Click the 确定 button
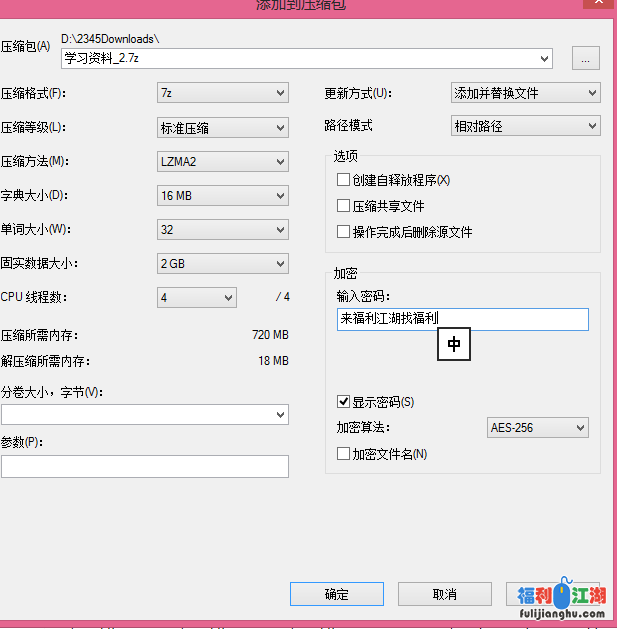617x629 pixels. pos(337,594)
